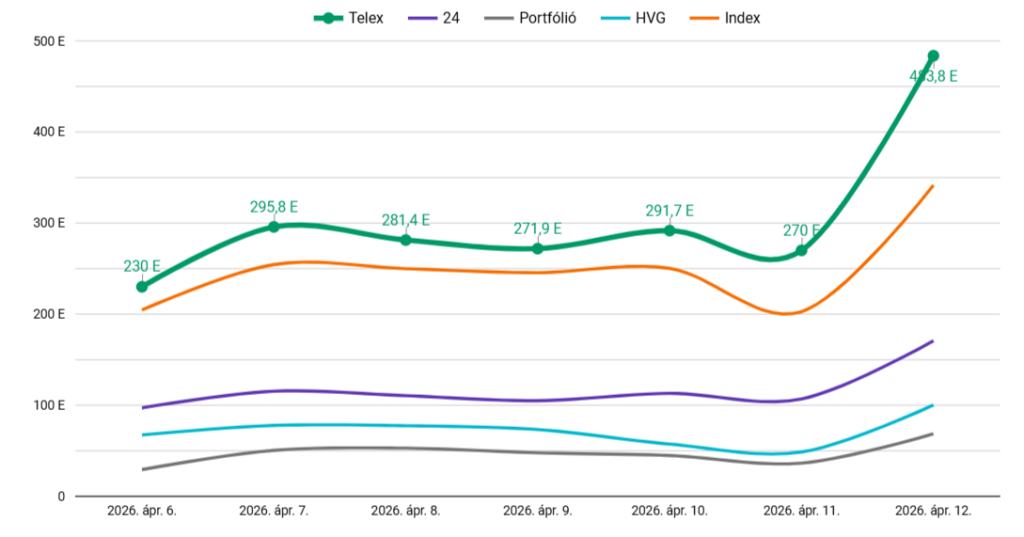
Task: Click the 24 legend label
Action: [x=451, y=18]
